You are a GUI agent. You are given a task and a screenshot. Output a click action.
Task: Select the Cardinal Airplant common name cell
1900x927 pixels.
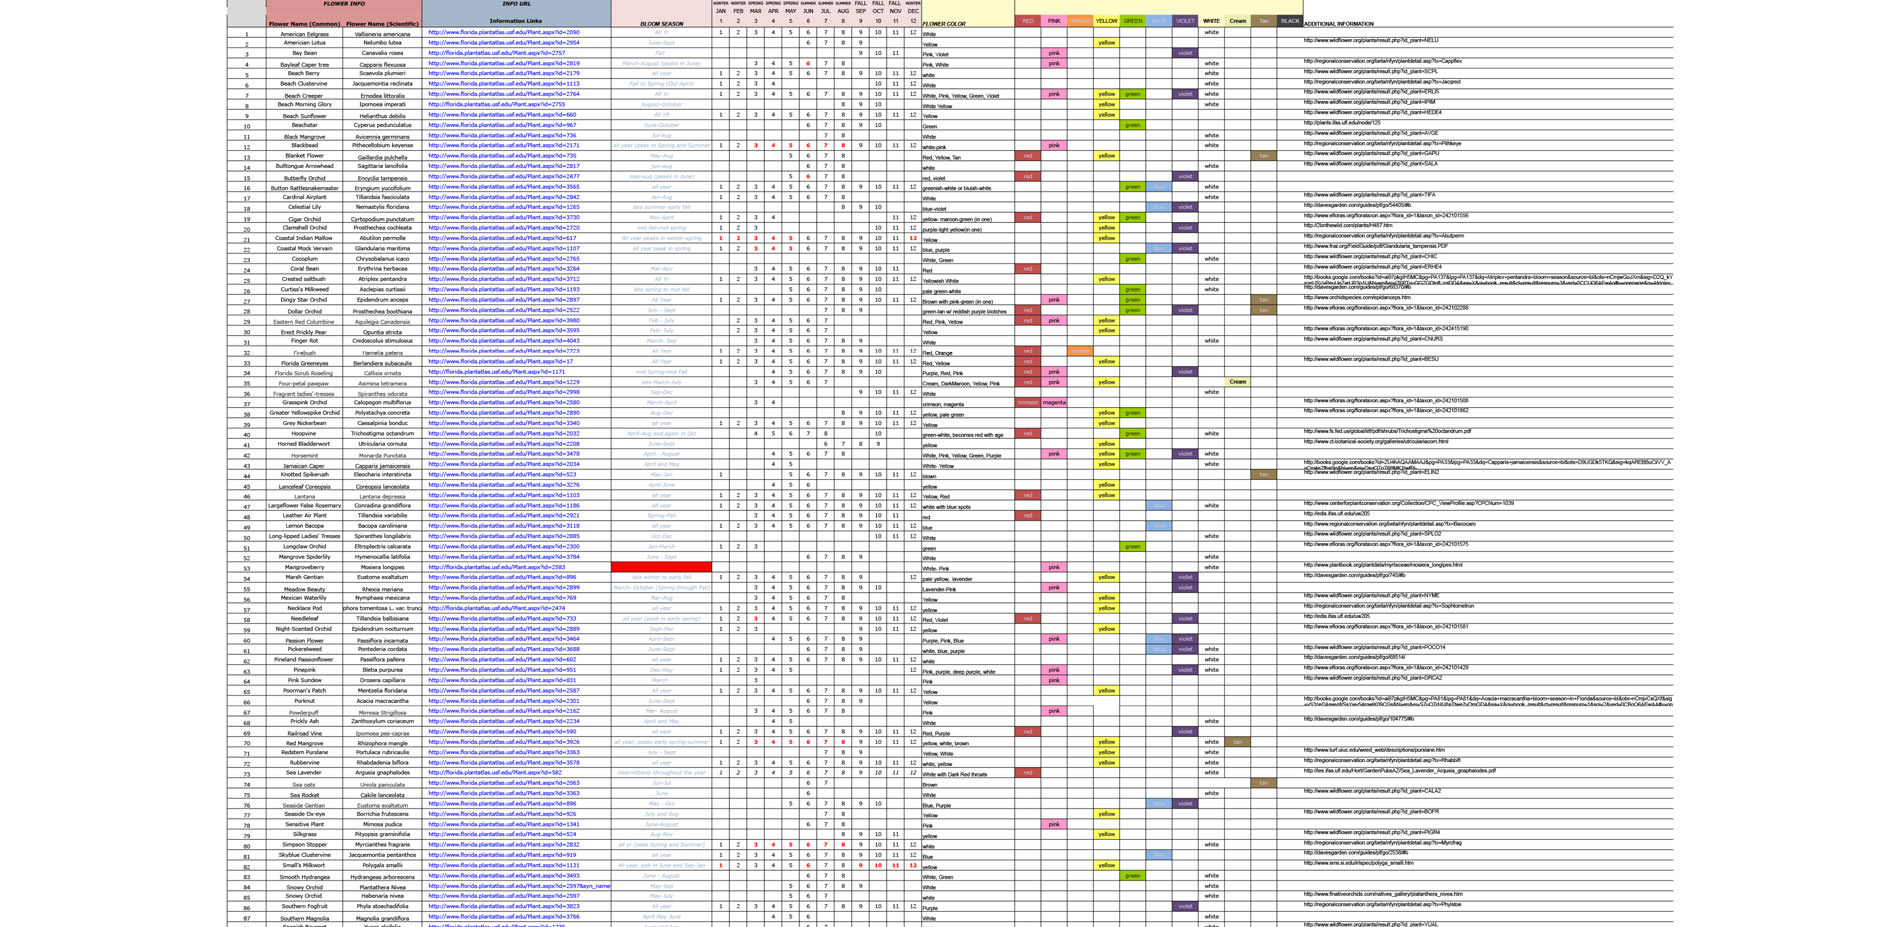[304, 197]
